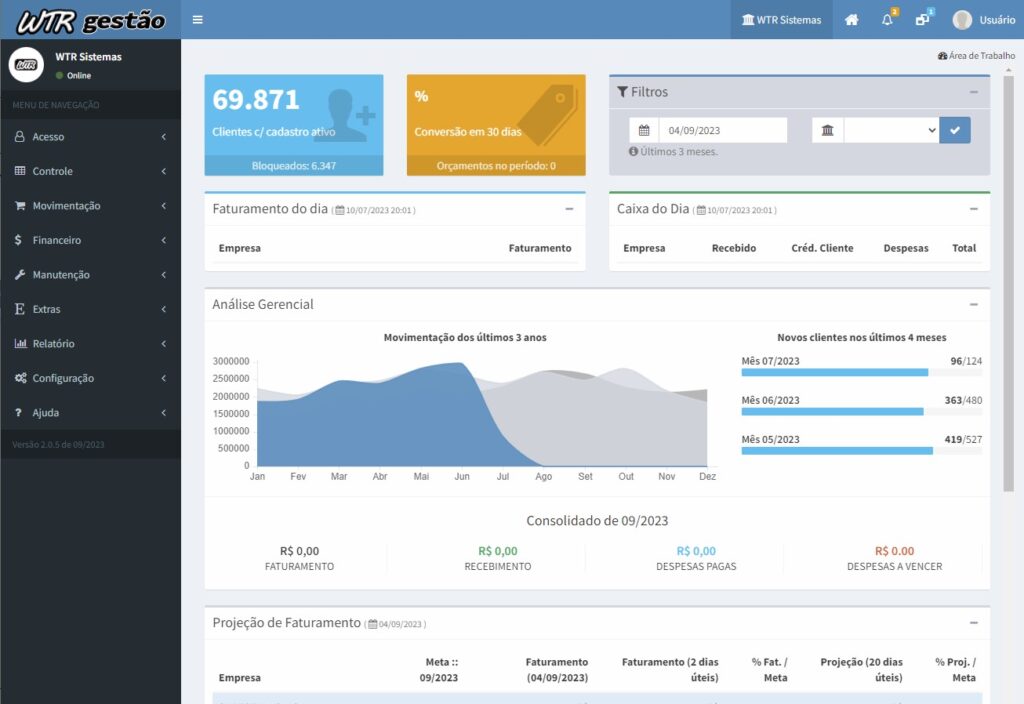The width and height of the screenshot is (1024, 704).
Task: Open the Controle menu item
Action: pyautogui.click(x=91, y=171)
